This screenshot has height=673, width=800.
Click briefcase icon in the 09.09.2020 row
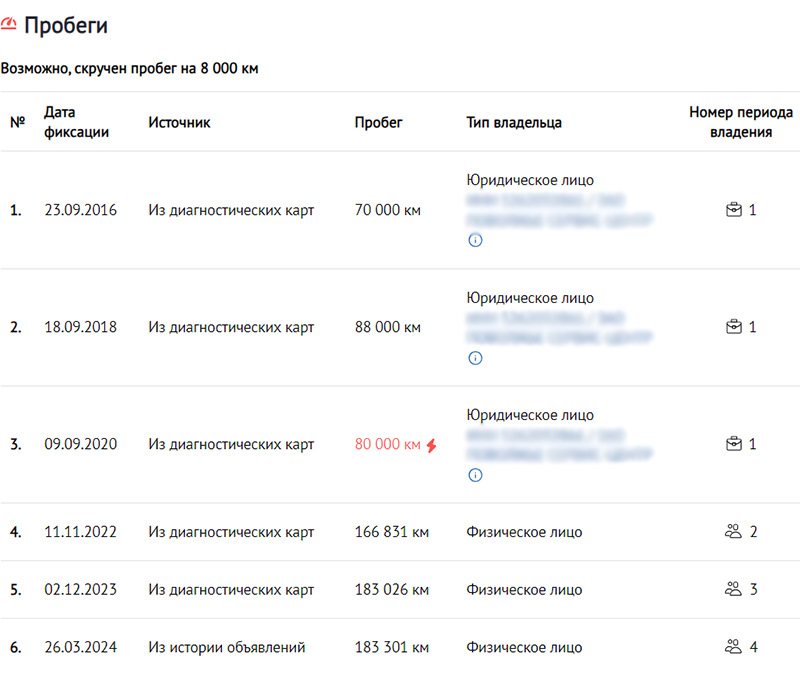[734, 444]
